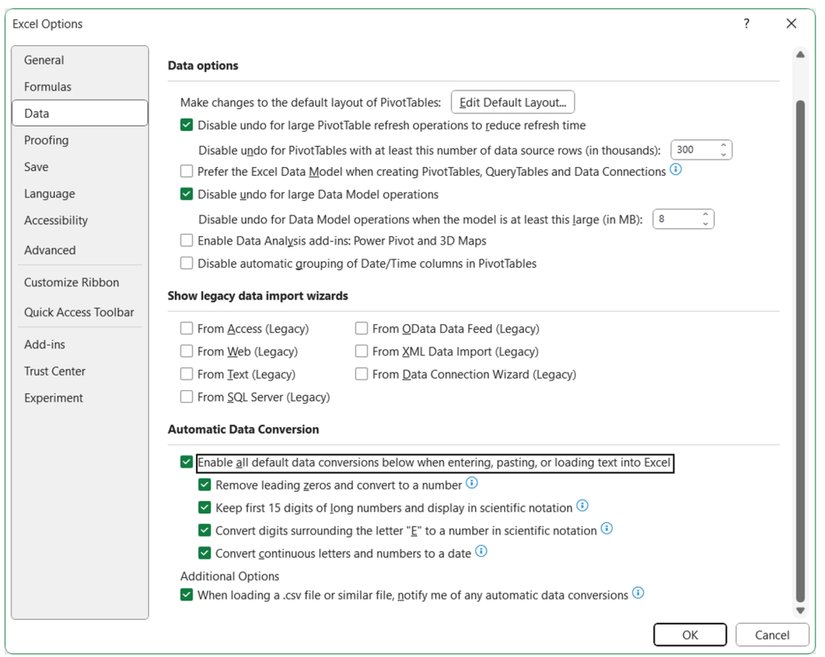The image size is (825, 657).
Task: Click the info icon beside "Convert continuous letters and numbers"
Action: (x=481, y=551)
